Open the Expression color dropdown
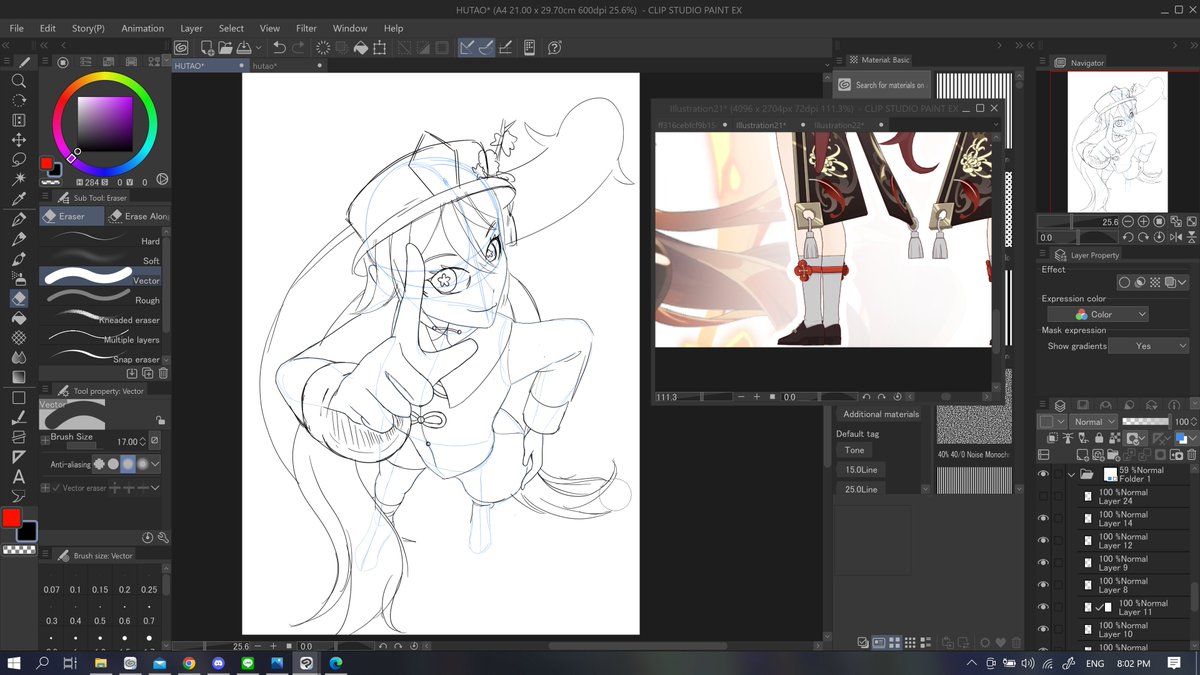Screen dimensions: 1200x675 click(1097, 314)
